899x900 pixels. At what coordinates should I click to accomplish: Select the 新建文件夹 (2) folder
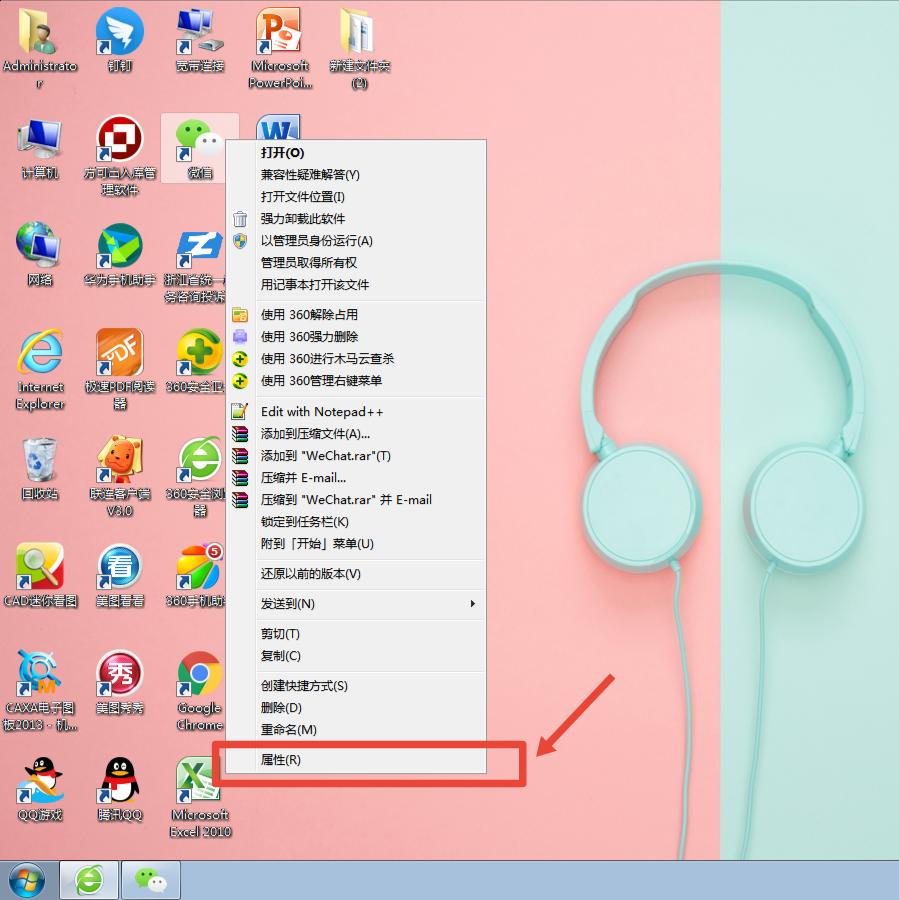pos(359,48)
